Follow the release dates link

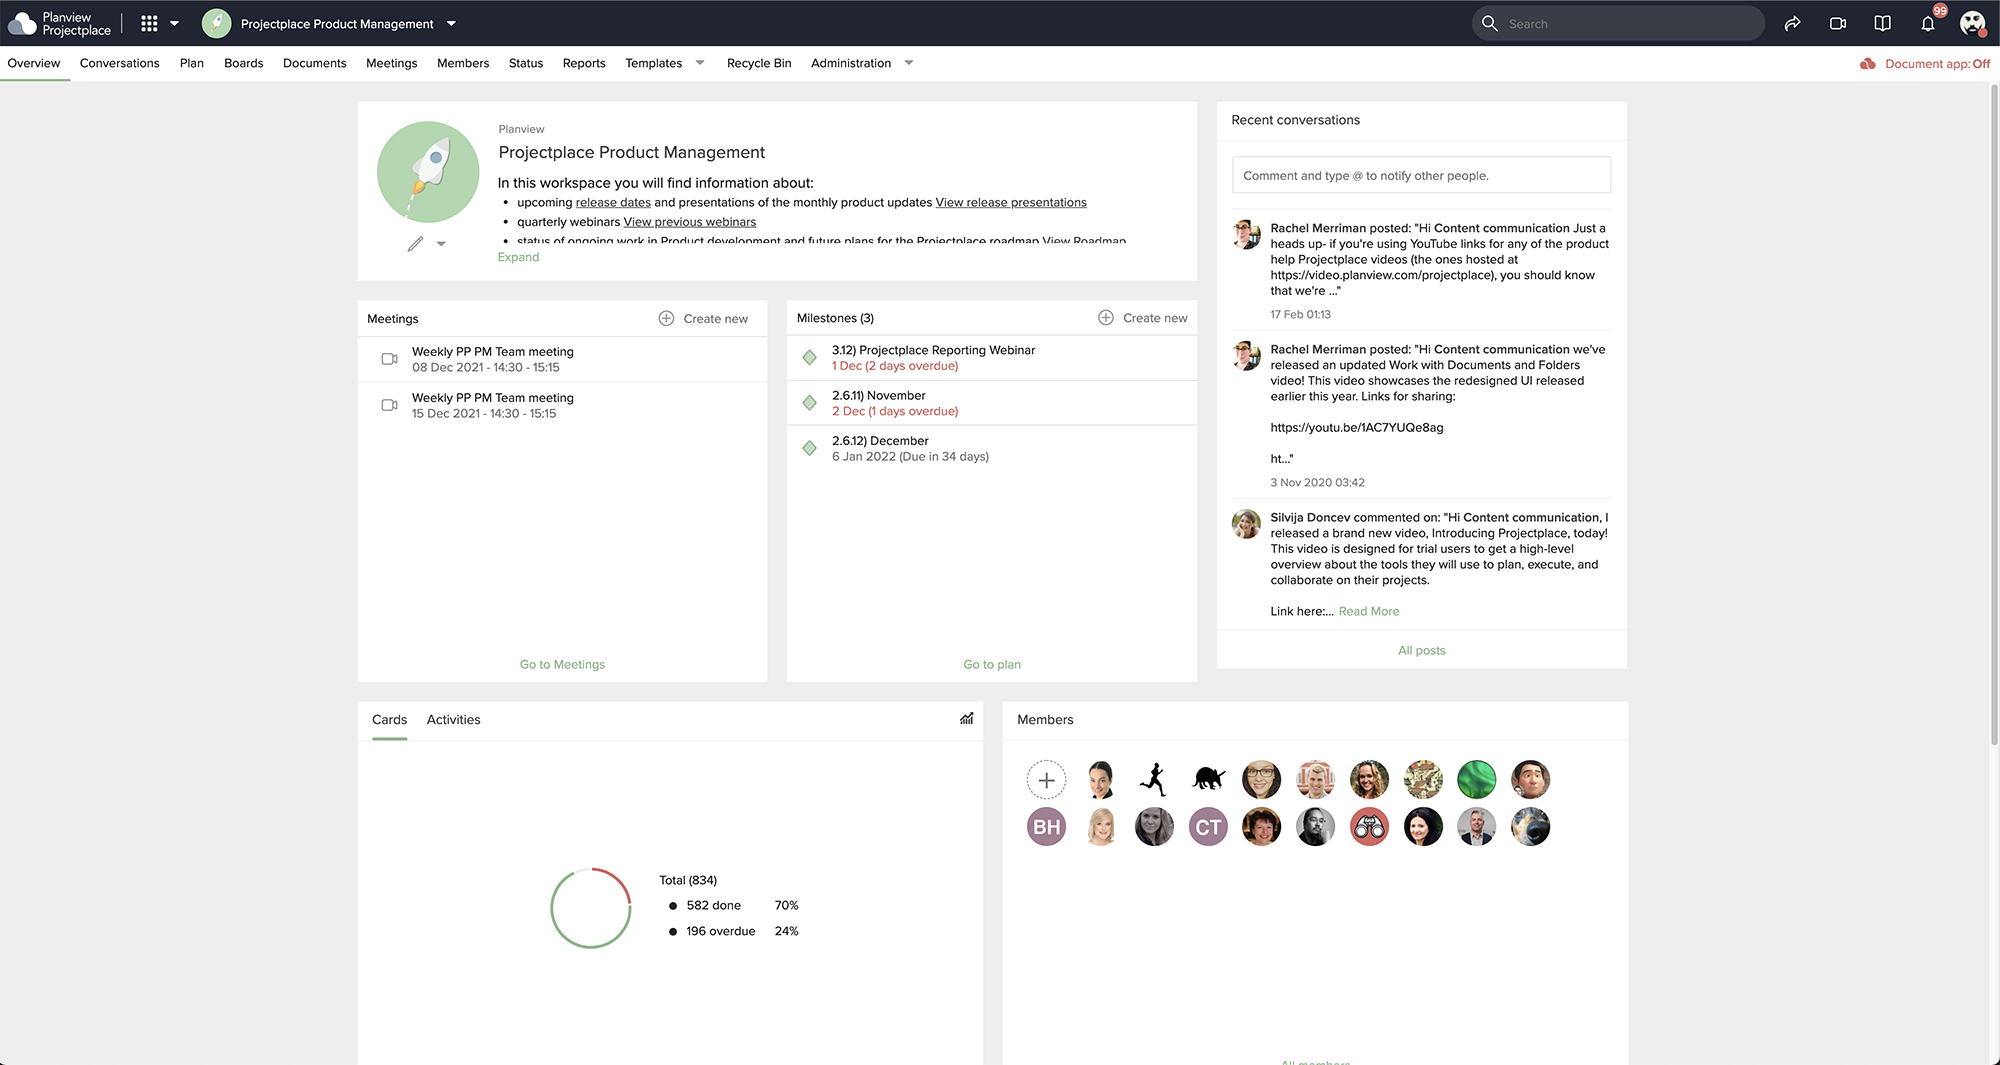pyautogui.click(x=613, y=202)
